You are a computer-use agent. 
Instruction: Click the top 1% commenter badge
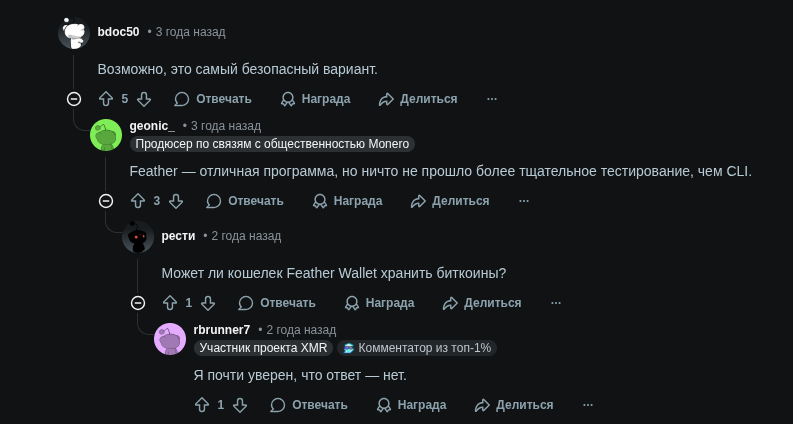point(416,348)
